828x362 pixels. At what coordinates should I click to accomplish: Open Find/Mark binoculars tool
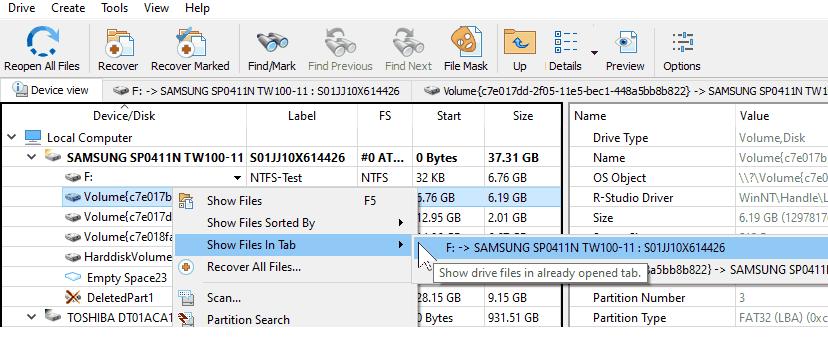271,43
